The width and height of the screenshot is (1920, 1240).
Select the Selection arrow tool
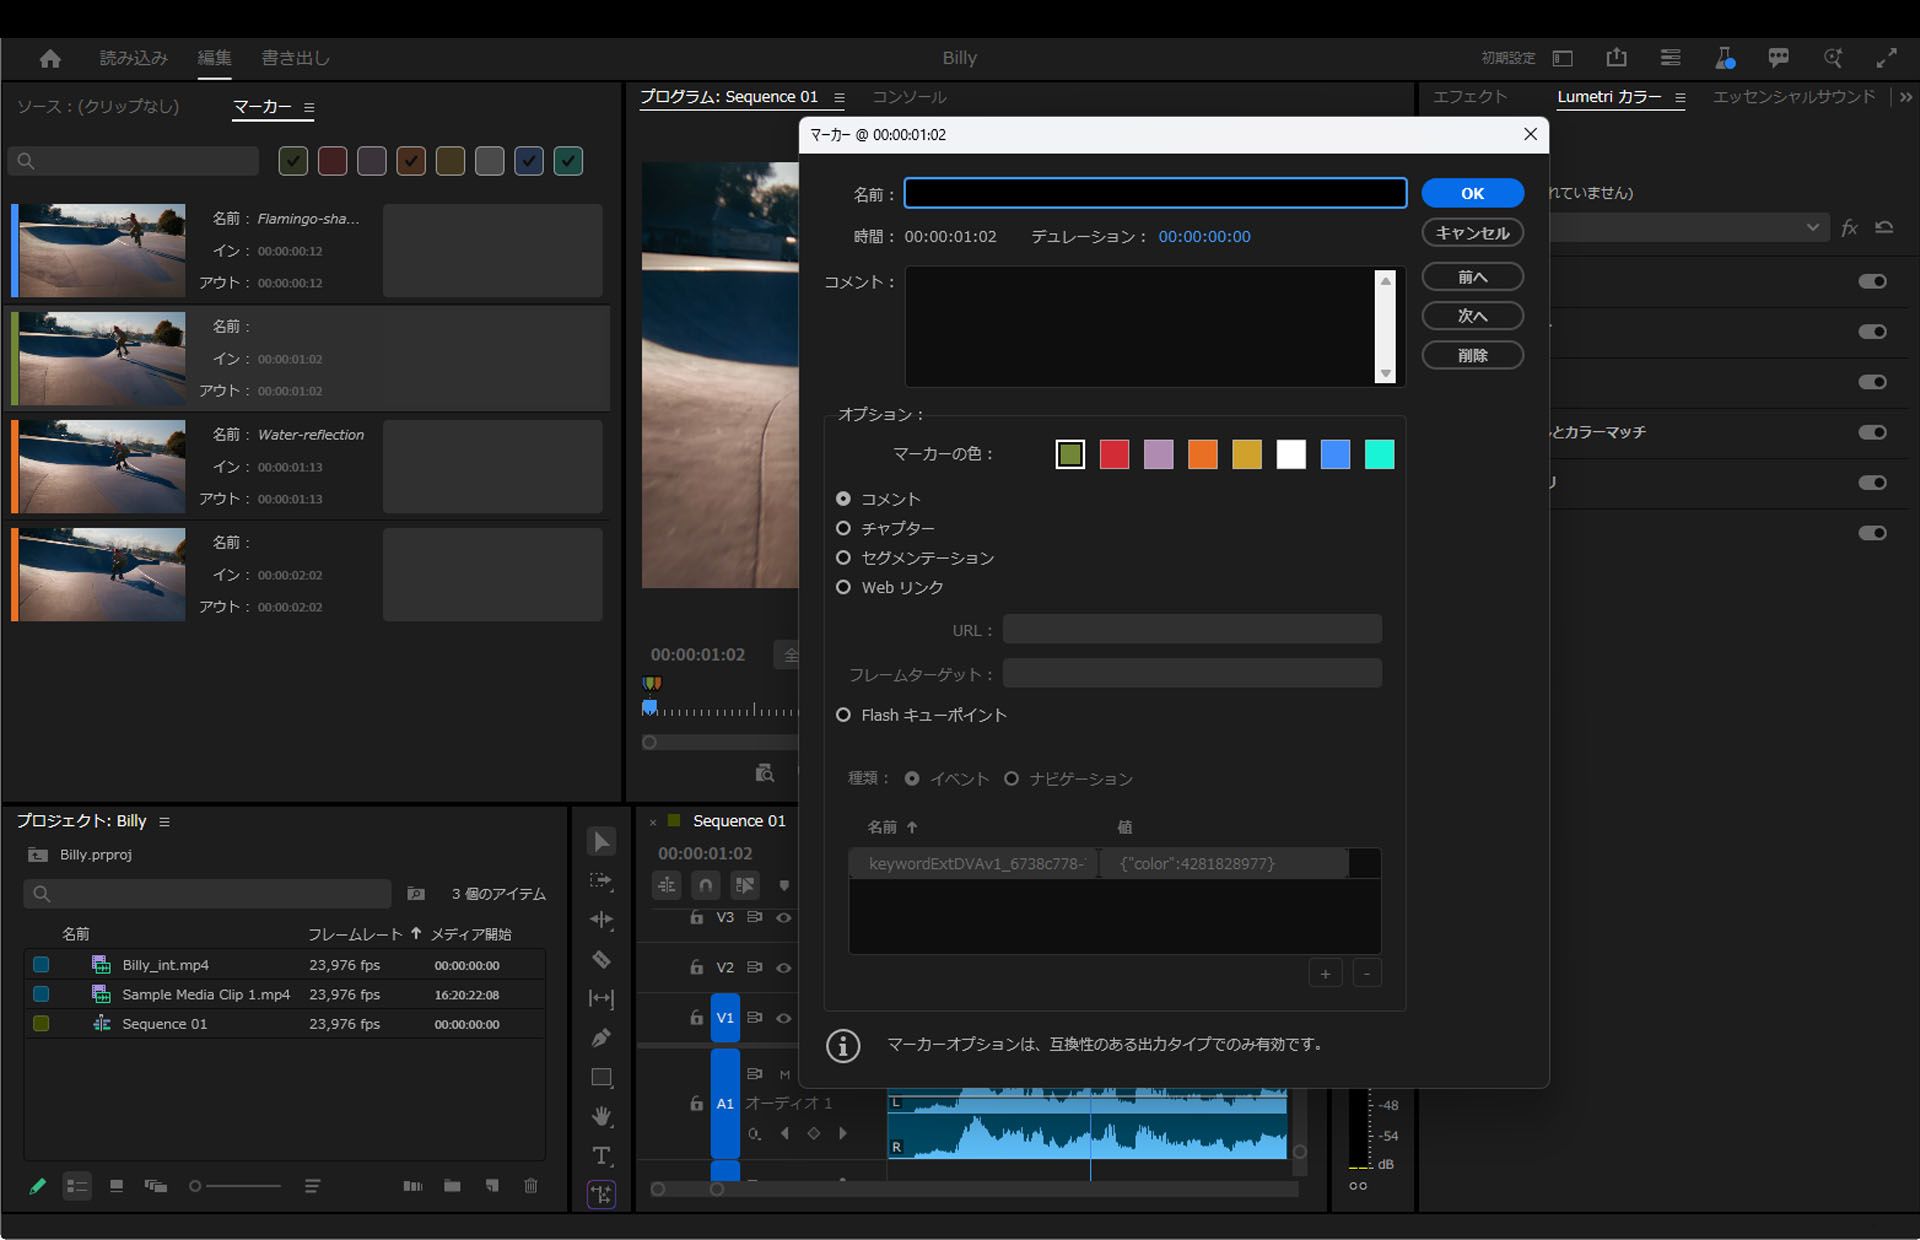pyautogui.click(x=601, y=842)
